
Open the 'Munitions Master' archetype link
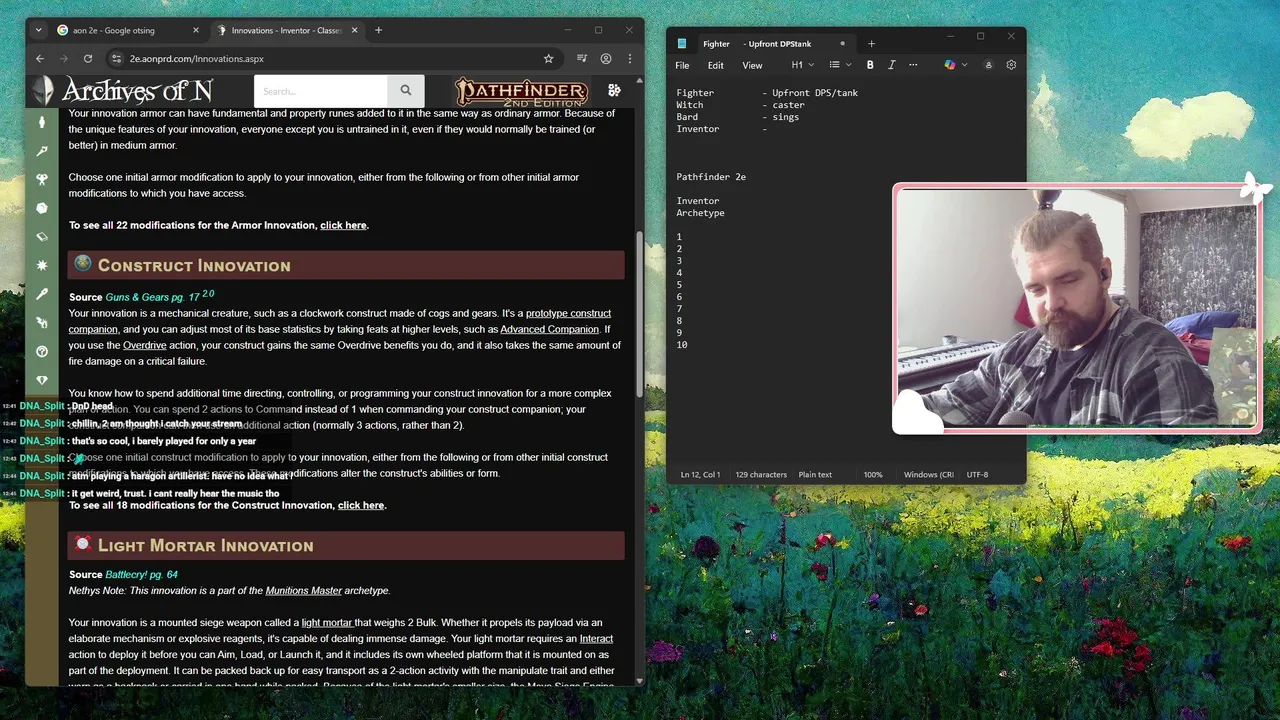pos(303,590)
